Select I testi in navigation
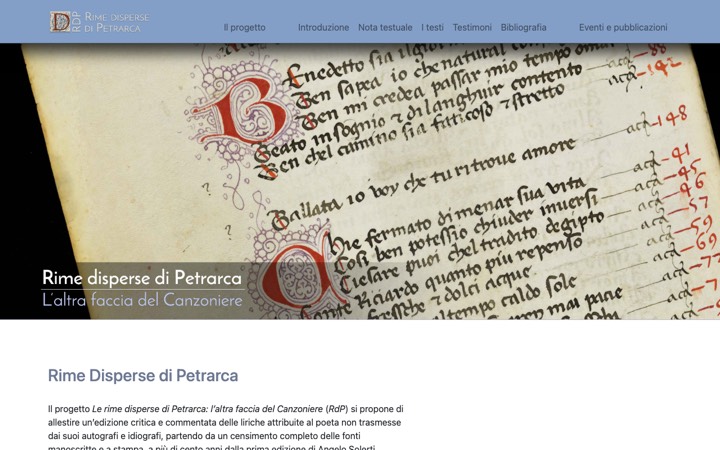Image resolution: width=720 pixels, height=450 pixels. [x=433, y=28]
